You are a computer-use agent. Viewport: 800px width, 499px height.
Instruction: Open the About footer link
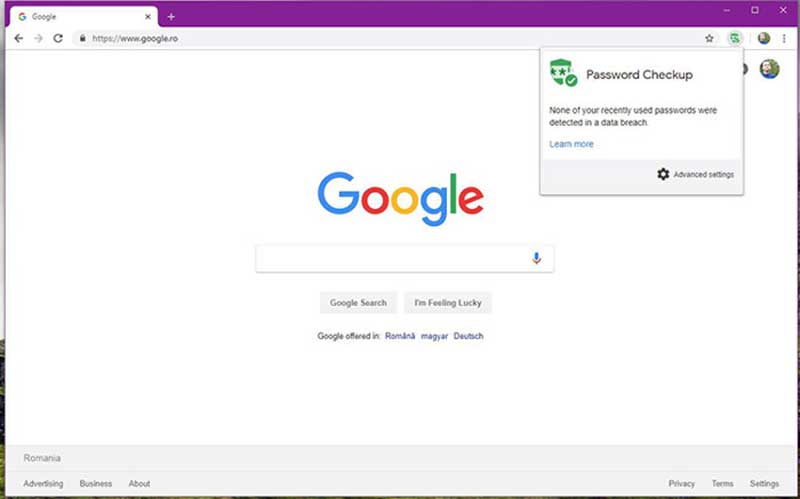(x=139, y=483)
